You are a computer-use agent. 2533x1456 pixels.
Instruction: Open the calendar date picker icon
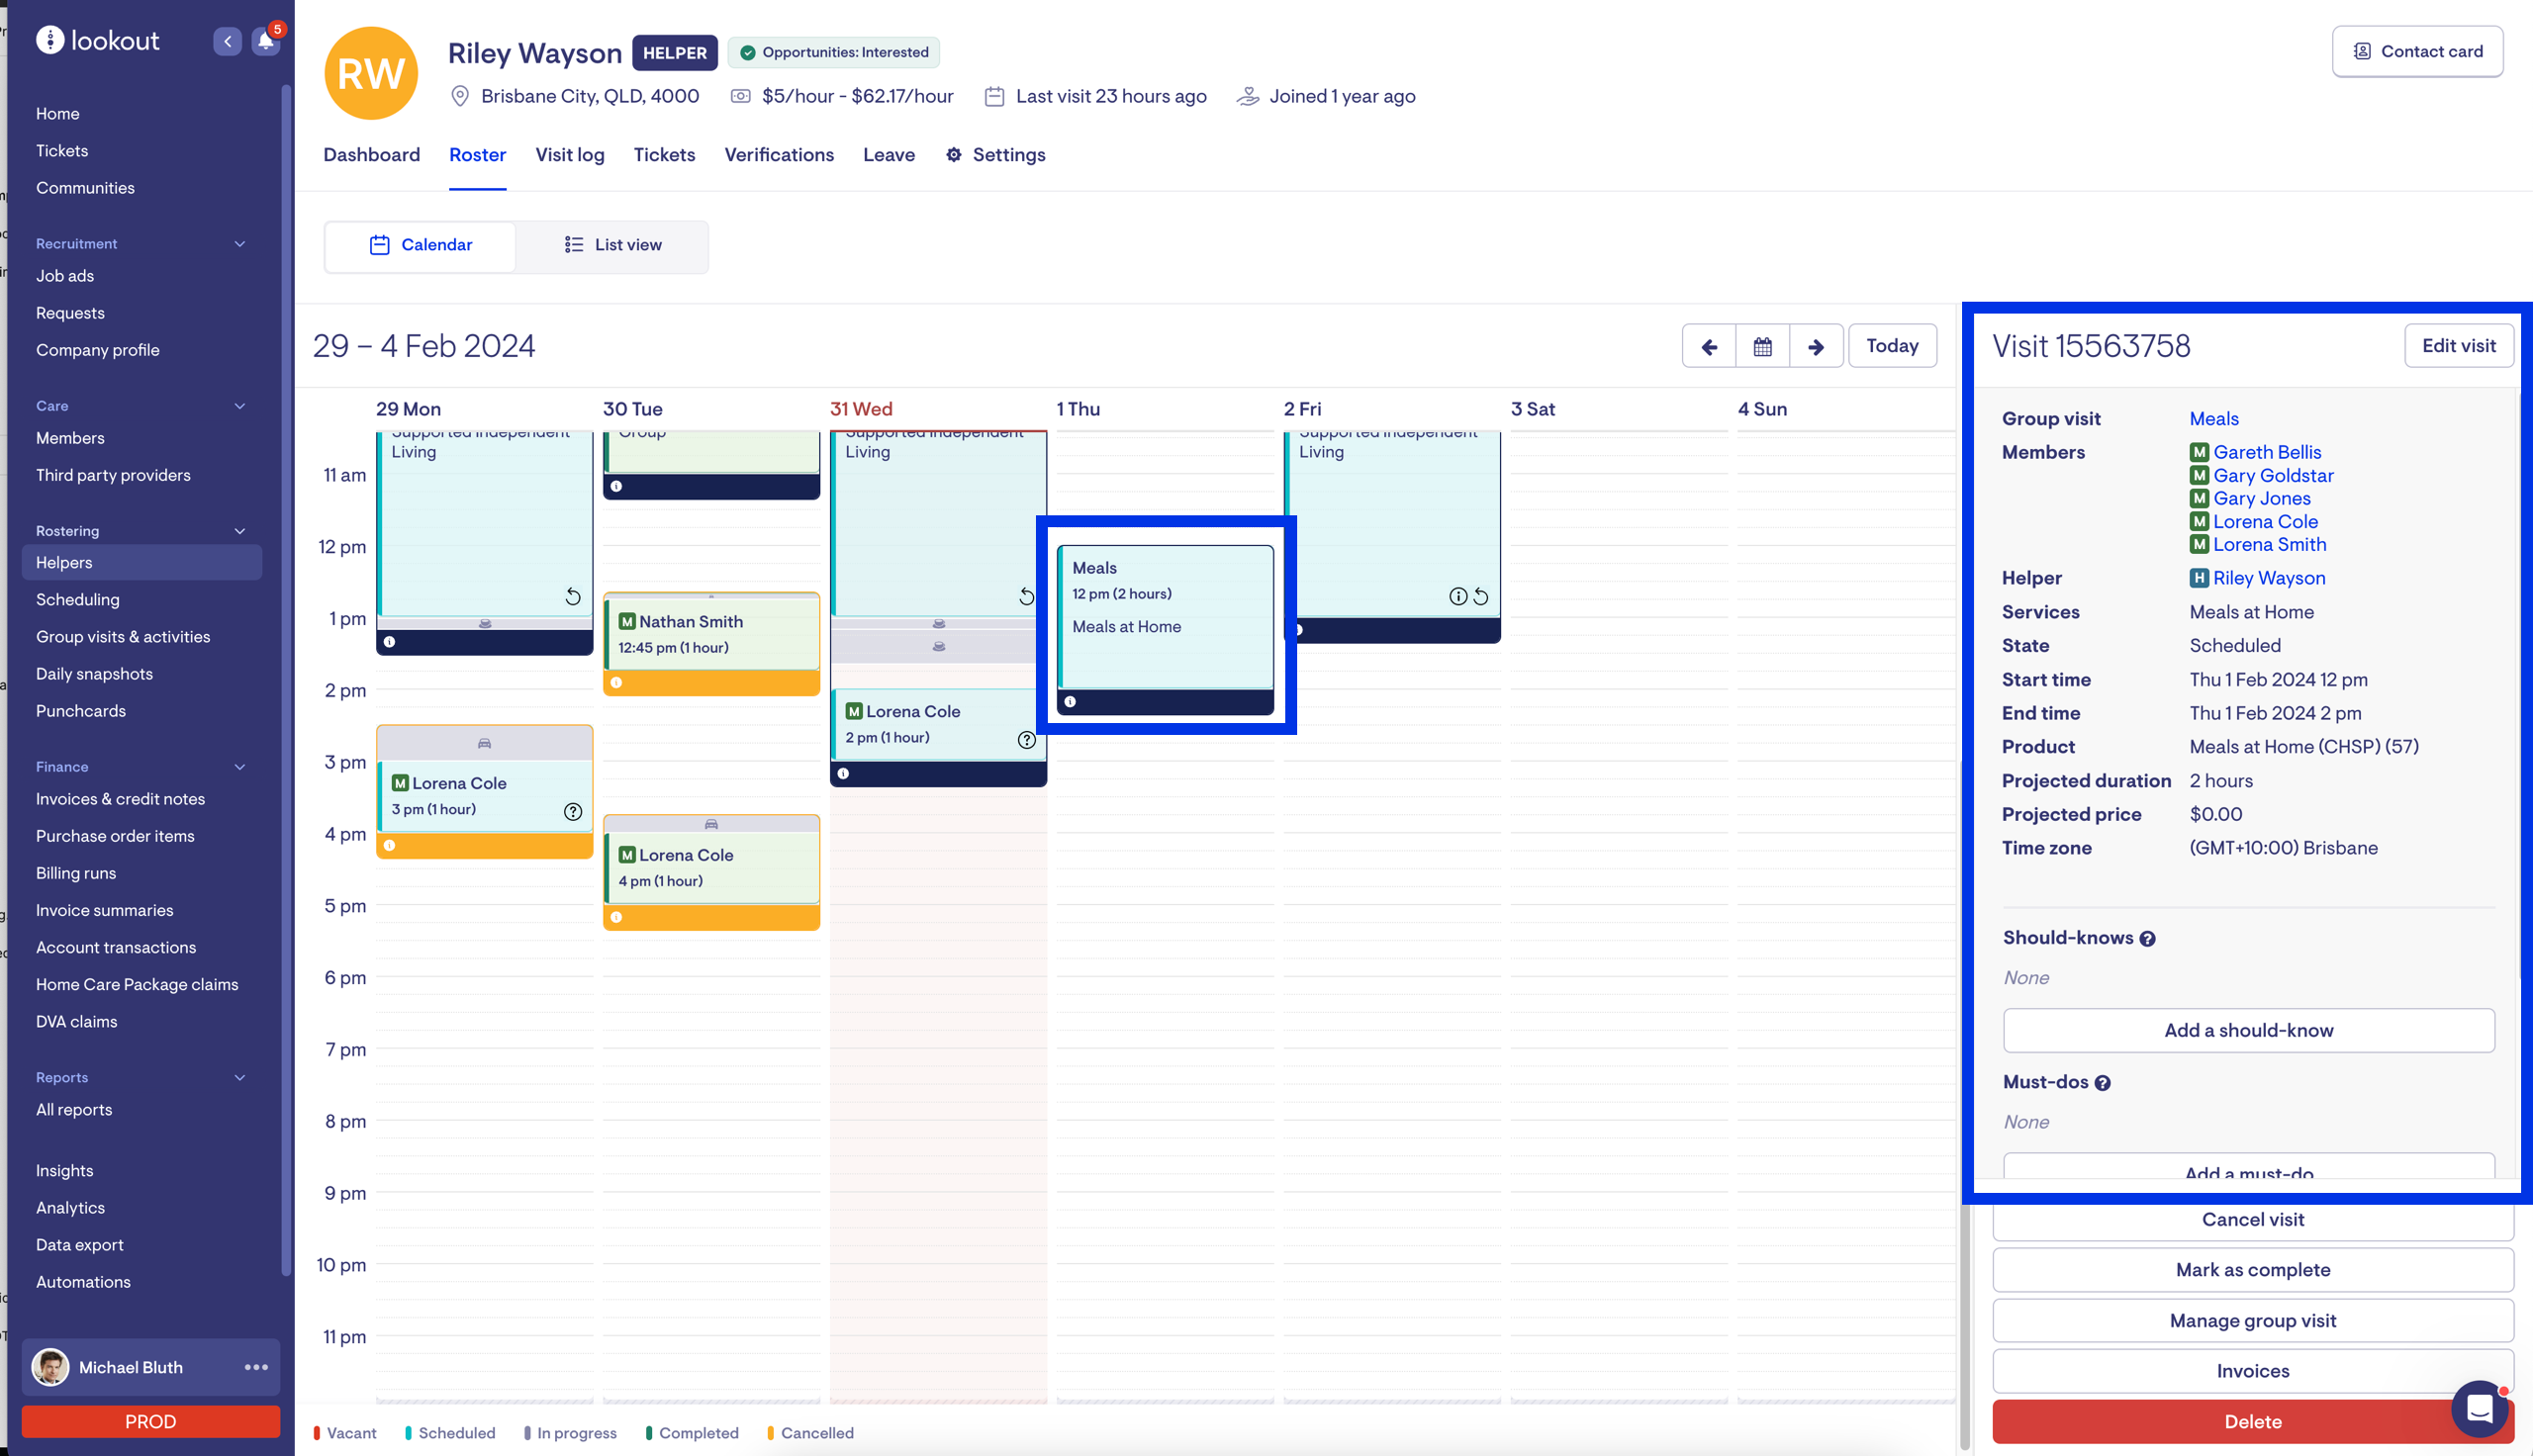tap(1762, 346)
